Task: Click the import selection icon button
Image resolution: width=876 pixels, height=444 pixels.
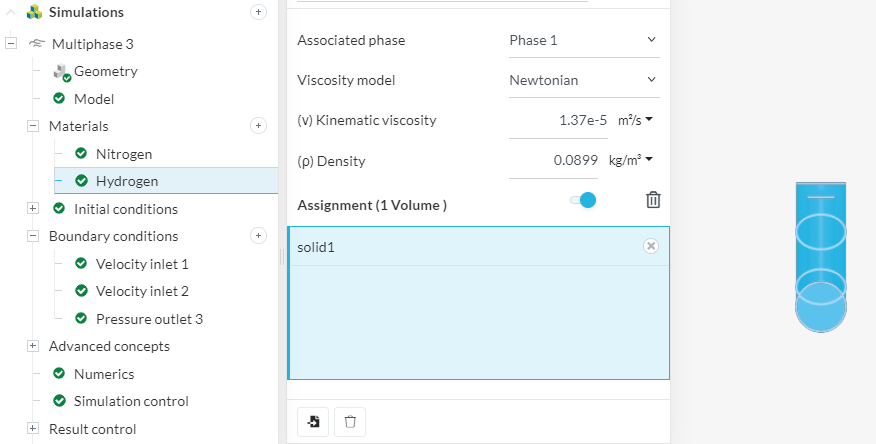Action: (x=313, y=421)
